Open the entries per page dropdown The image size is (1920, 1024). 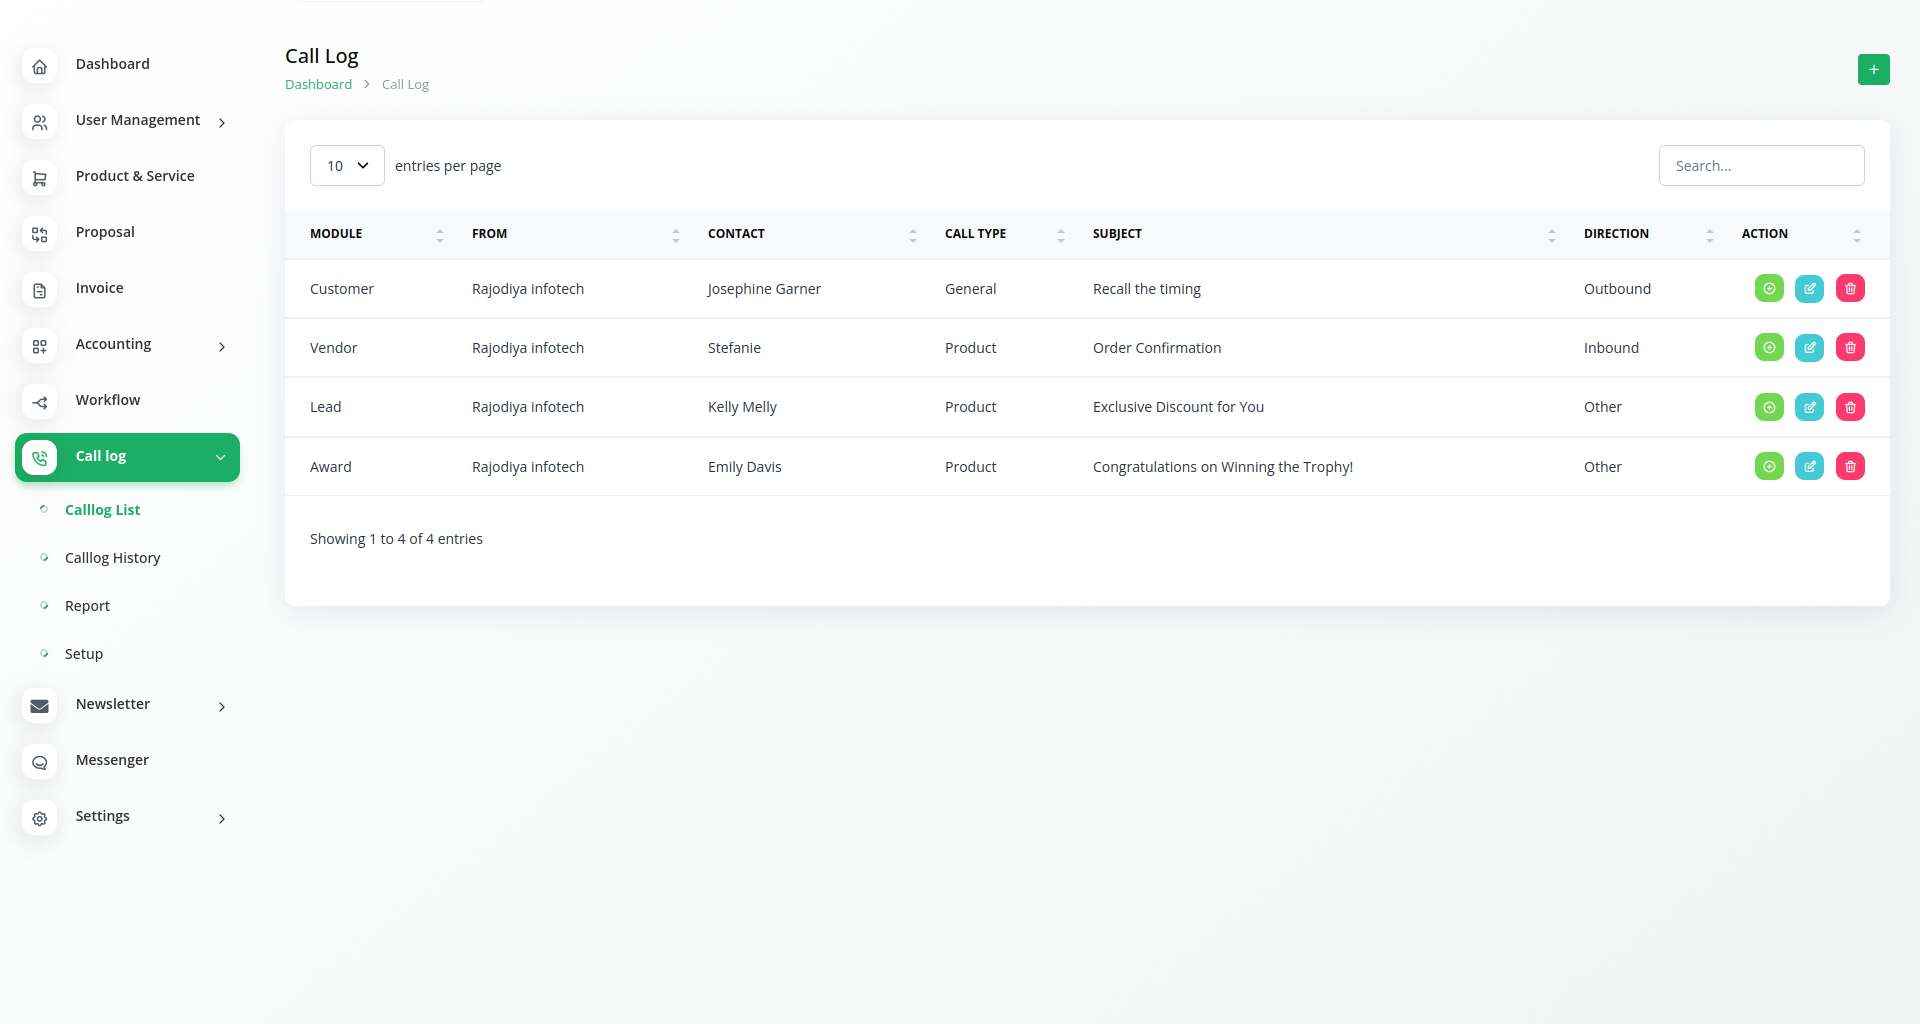point(347,166)
